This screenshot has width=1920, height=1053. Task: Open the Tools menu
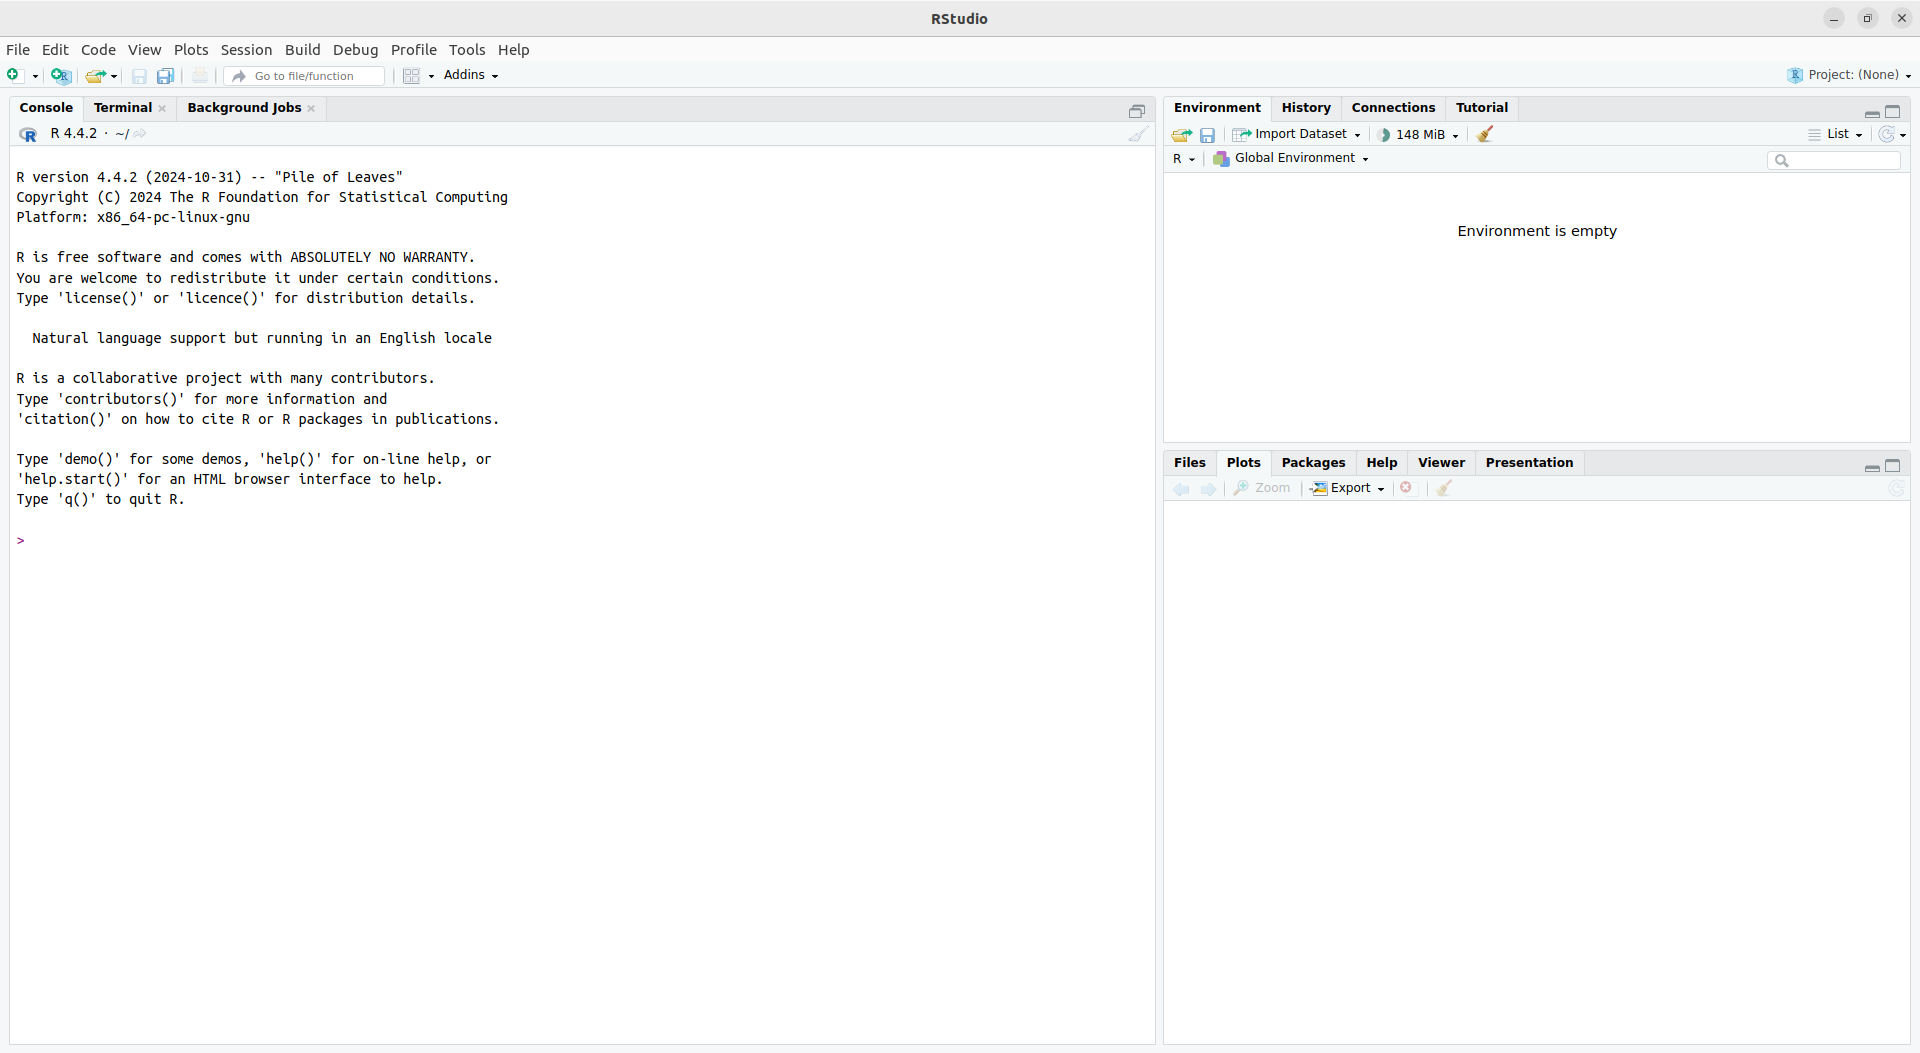tap(467, 50)
